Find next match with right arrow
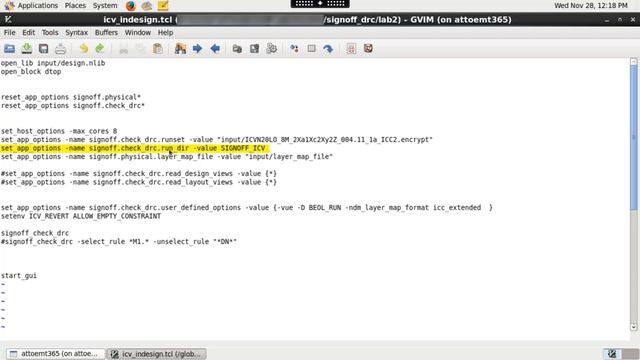 coord(198,49)
